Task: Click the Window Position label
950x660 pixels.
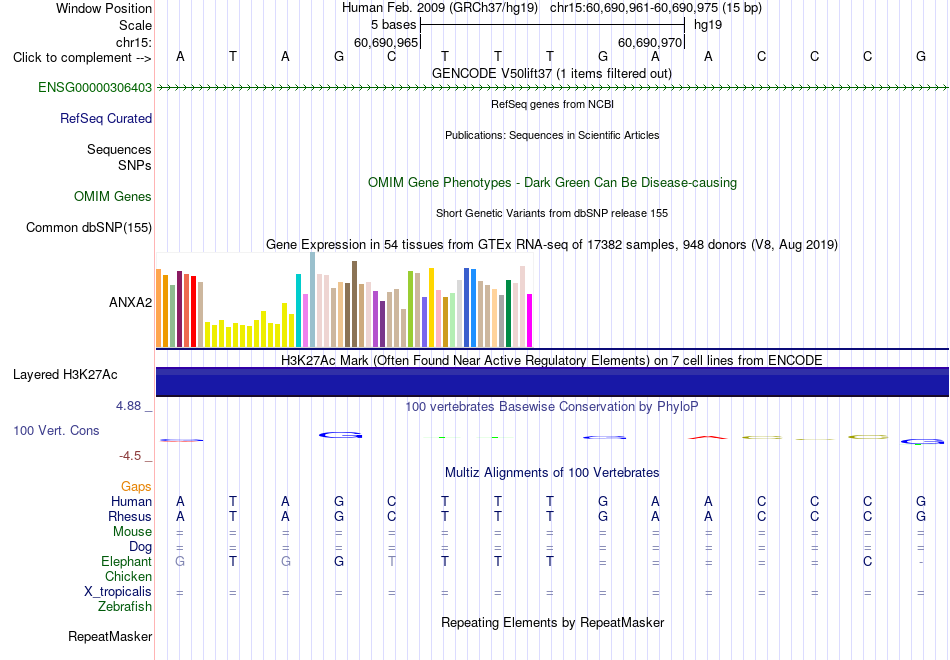Action: pyautogui.click(x=104, y=8)
